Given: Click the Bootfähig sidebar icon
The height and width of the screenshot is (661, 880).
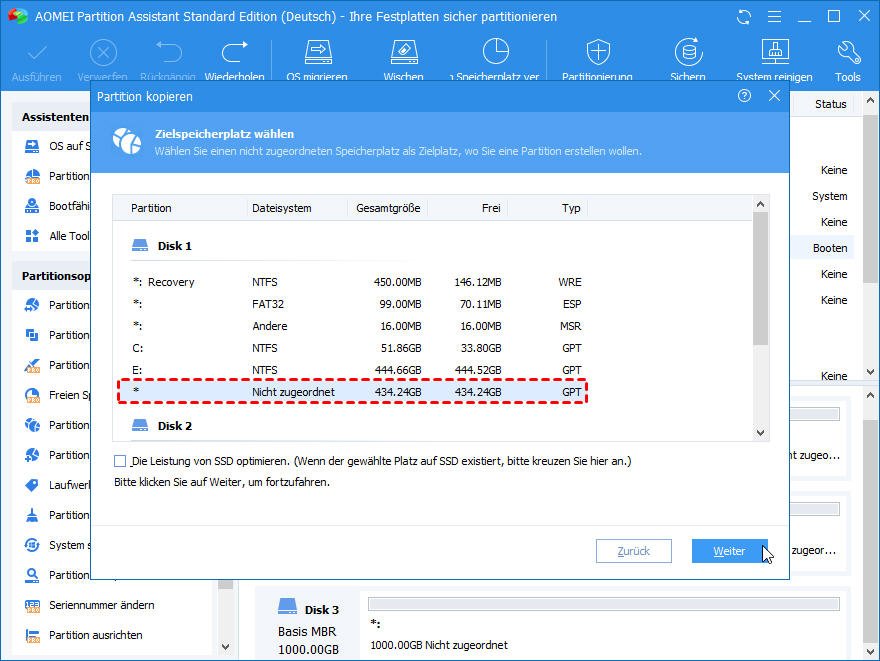Looking at the screenshot, I should point(32,206).
